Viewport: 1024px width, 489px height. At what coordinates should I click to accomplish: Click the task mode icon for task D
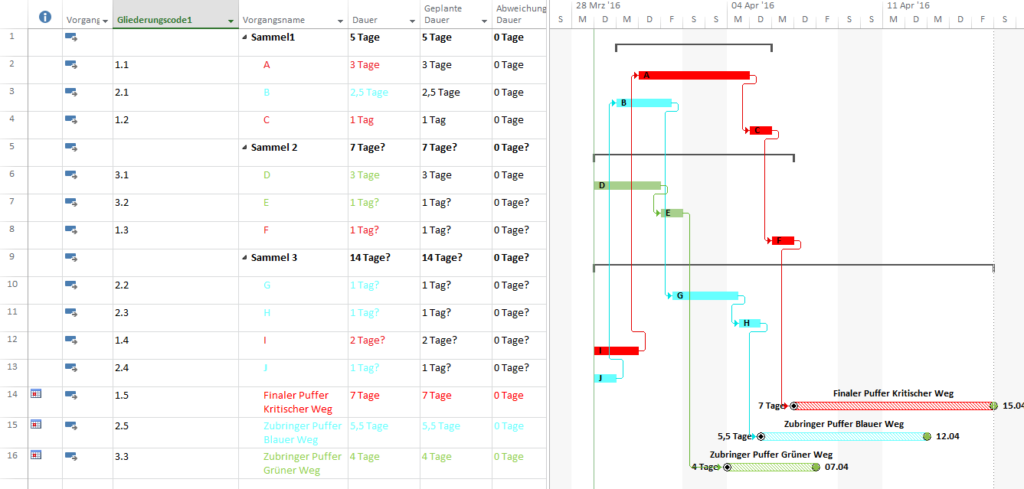point(71,175)
